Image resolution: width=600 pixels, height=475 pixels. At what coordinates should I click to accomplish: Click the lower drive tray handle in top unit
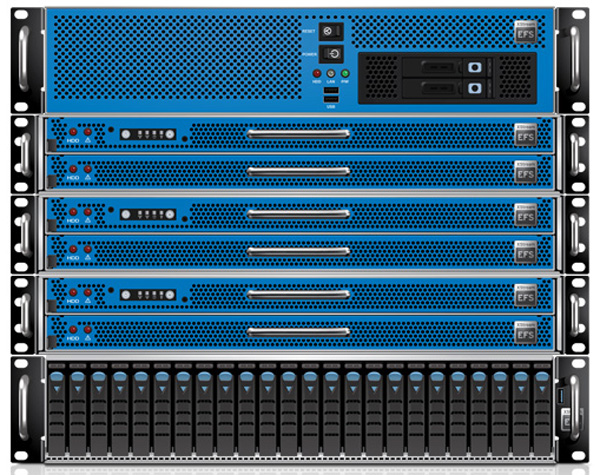pos(439,88)
